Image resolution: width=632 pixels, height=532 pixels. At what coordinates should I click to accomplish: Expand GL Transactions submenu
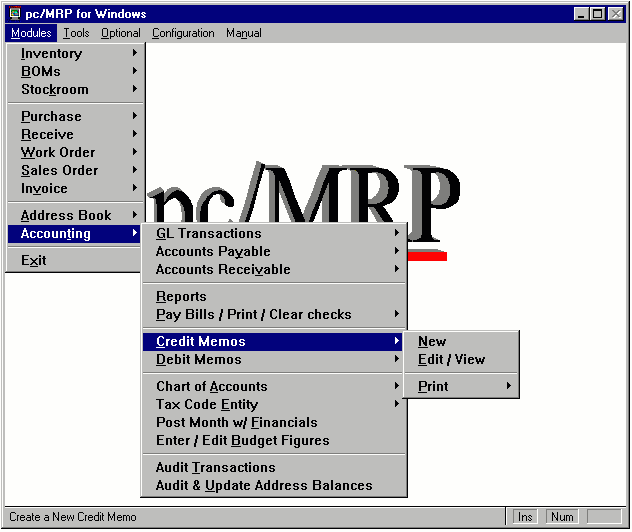coord(274,233)
